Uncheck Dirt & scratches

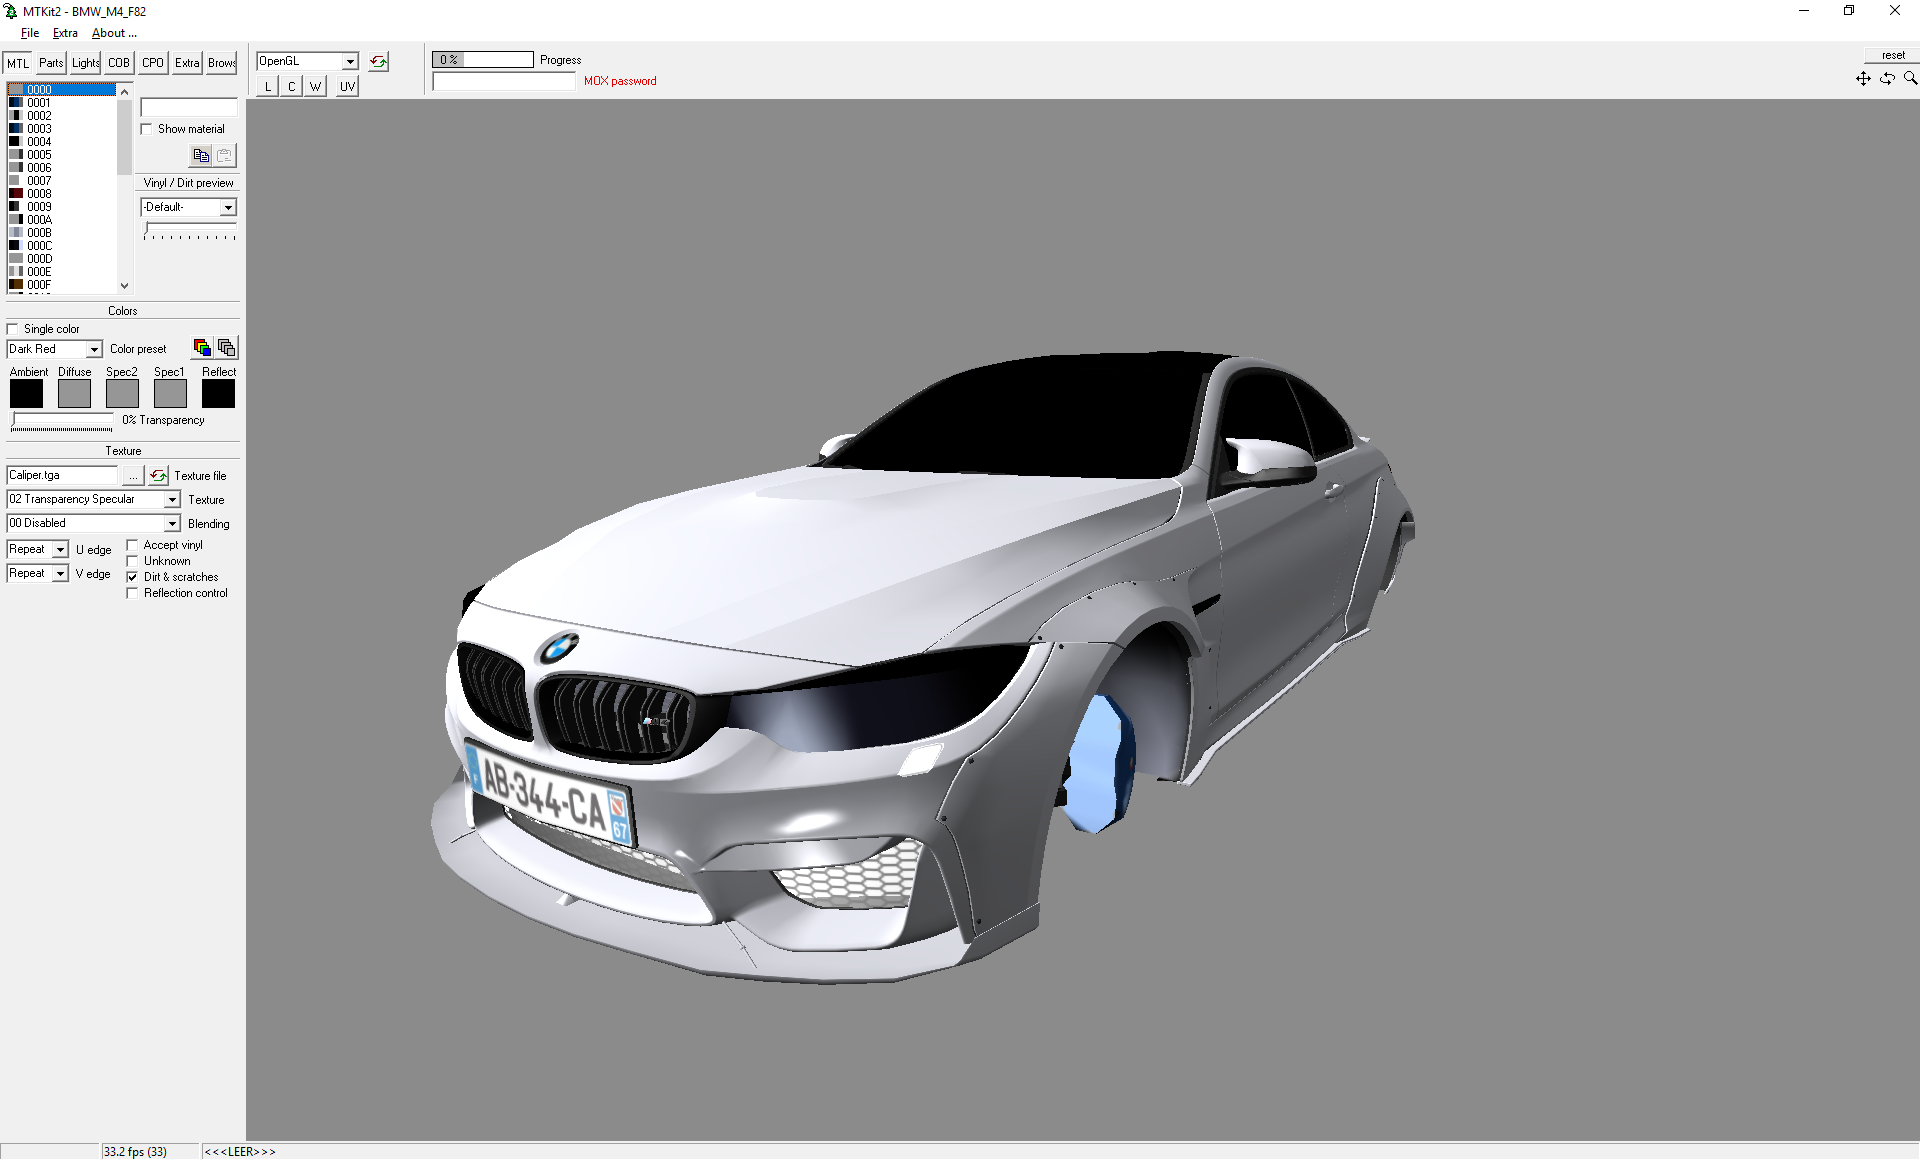132,577
